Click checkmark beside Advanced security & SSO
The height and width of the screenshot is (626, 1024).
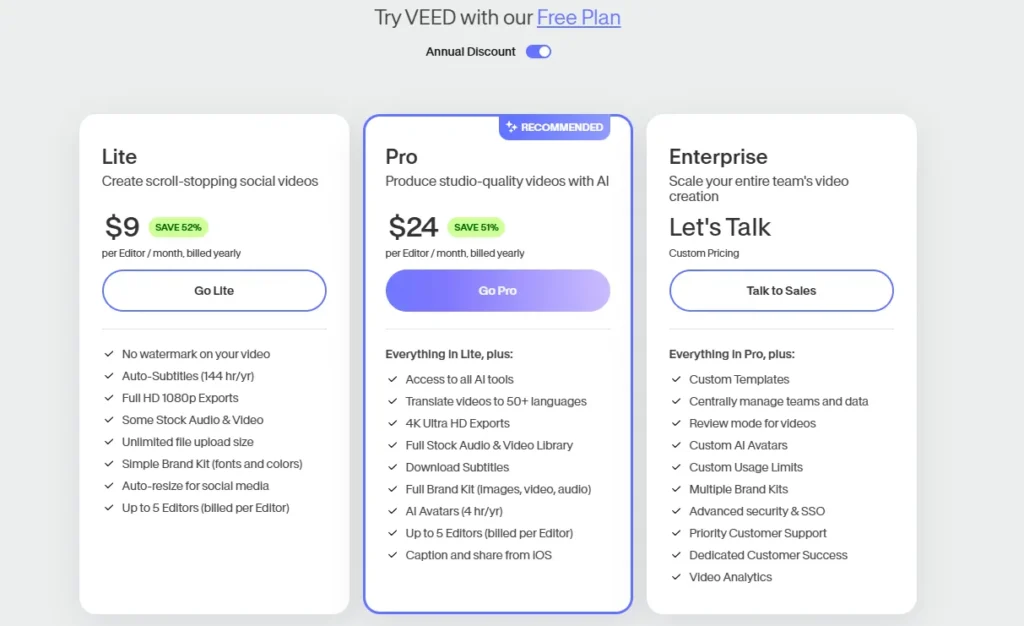pyautogui.click(x=677, y=511)
